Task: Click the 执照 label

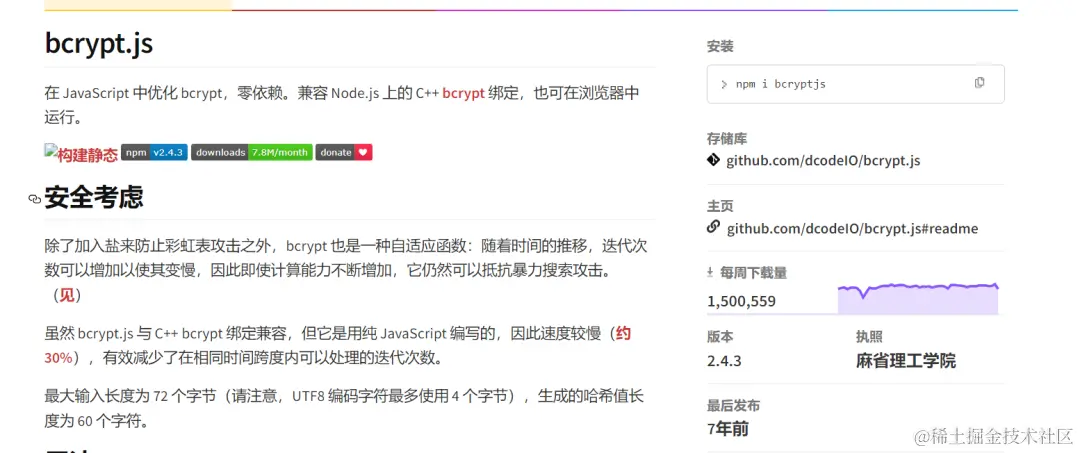Action: coord(869,337)
